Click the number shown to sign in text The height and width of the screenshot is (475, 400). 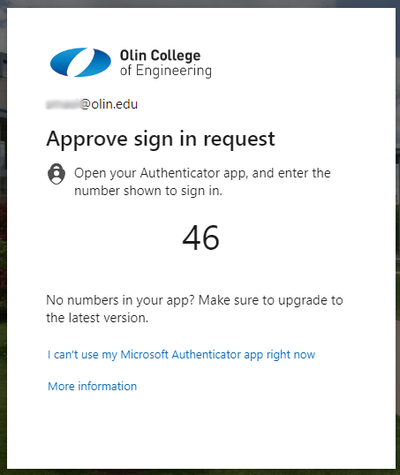(x=148, y=191)
